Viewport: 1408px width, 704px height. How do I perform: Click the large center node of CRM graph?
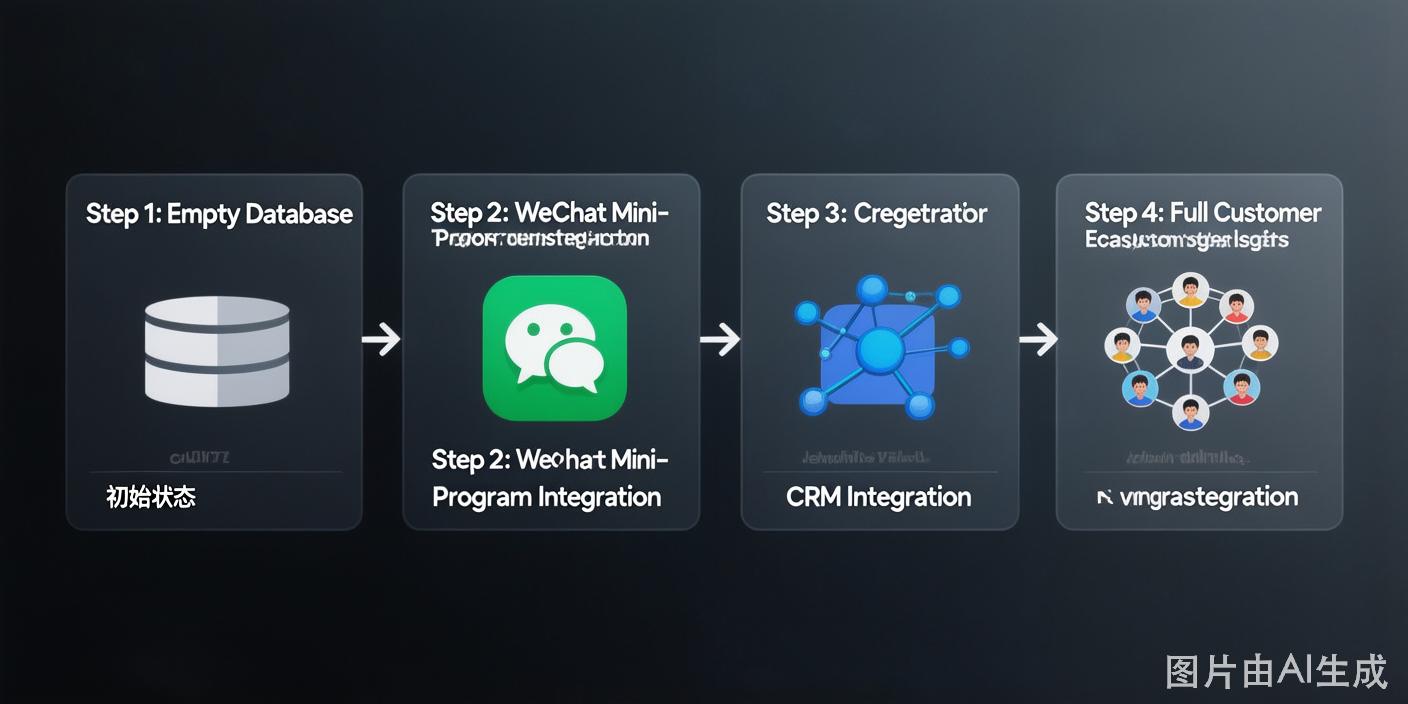(x=881, y=348)
